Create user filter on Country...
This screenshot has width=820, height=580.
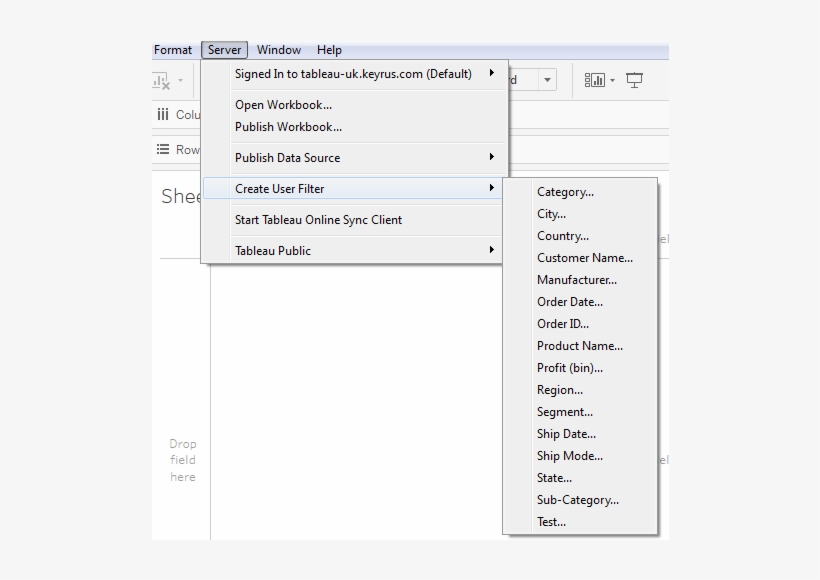click(580, 236)
